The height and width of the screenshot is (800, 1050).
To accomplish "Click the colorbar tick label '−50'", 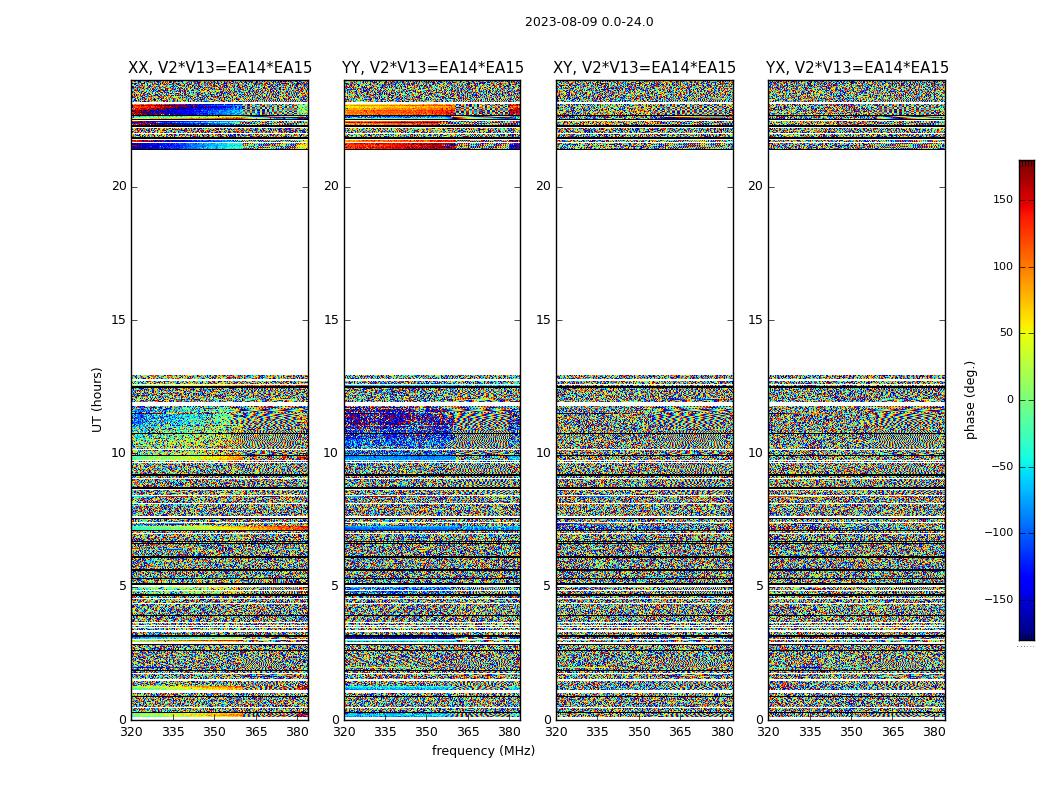I will 1002,467.
